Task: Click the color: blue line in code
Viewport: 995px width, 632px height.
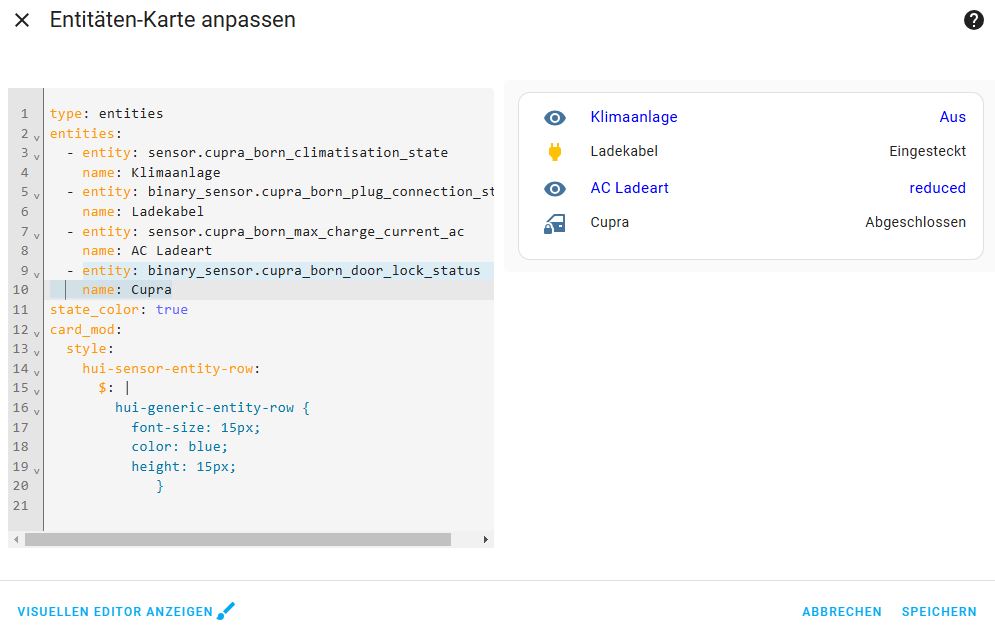Action: (x=179, y=447)
